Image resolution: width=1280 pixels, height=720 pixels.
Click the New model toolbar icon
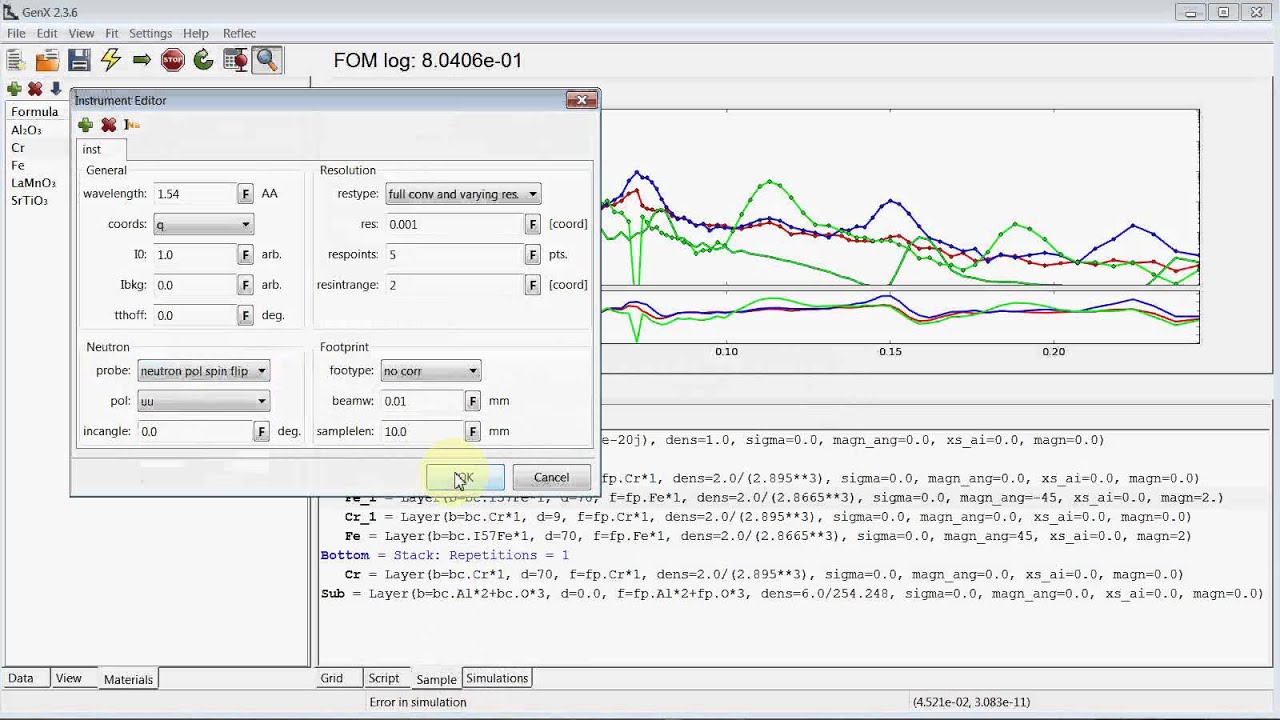point(16,60)
